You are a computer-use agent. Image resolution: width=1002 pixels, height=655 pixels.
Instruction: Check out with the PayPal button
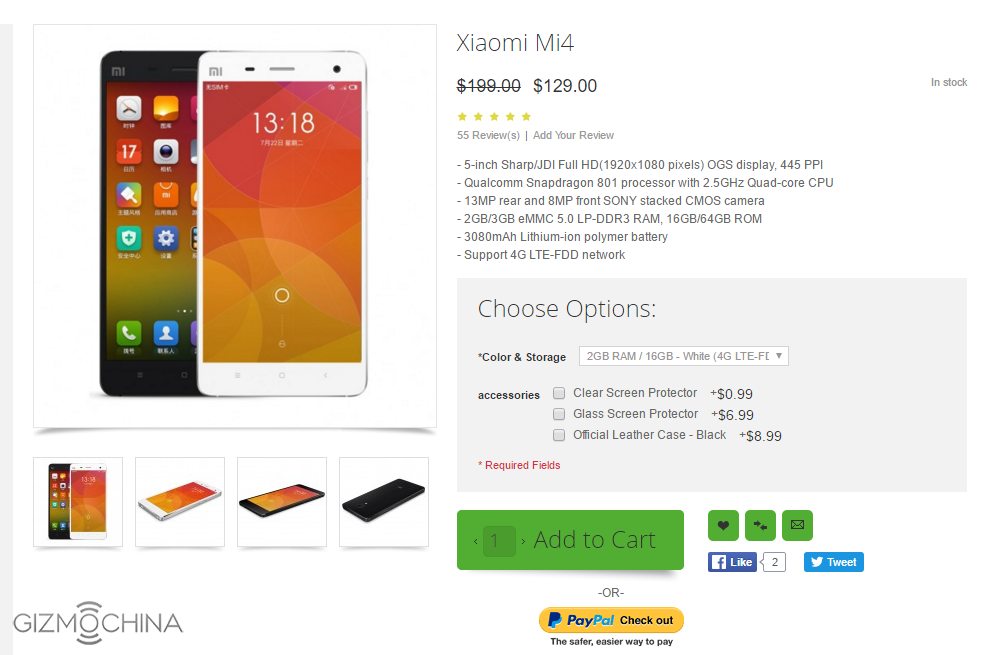611,620
